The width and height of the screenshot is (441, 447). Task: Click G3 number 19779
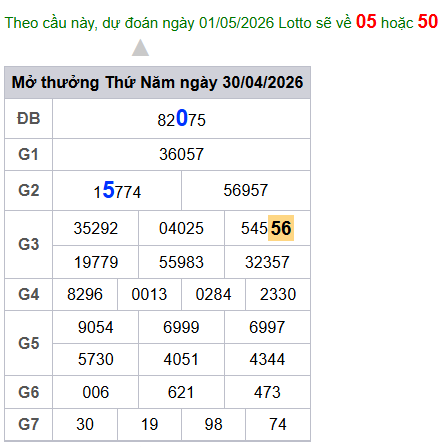tap(96, 262)
